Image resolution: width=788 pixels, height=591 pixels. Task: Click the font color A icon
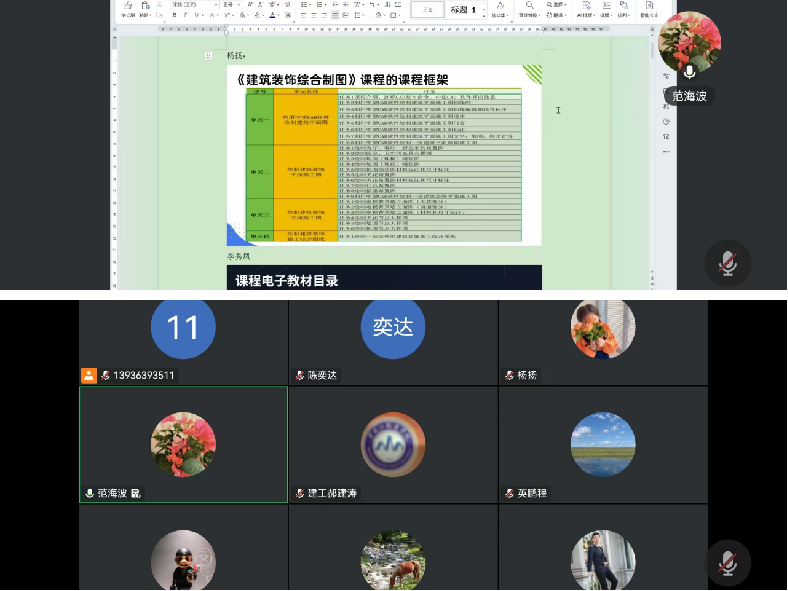pos(274,16)
